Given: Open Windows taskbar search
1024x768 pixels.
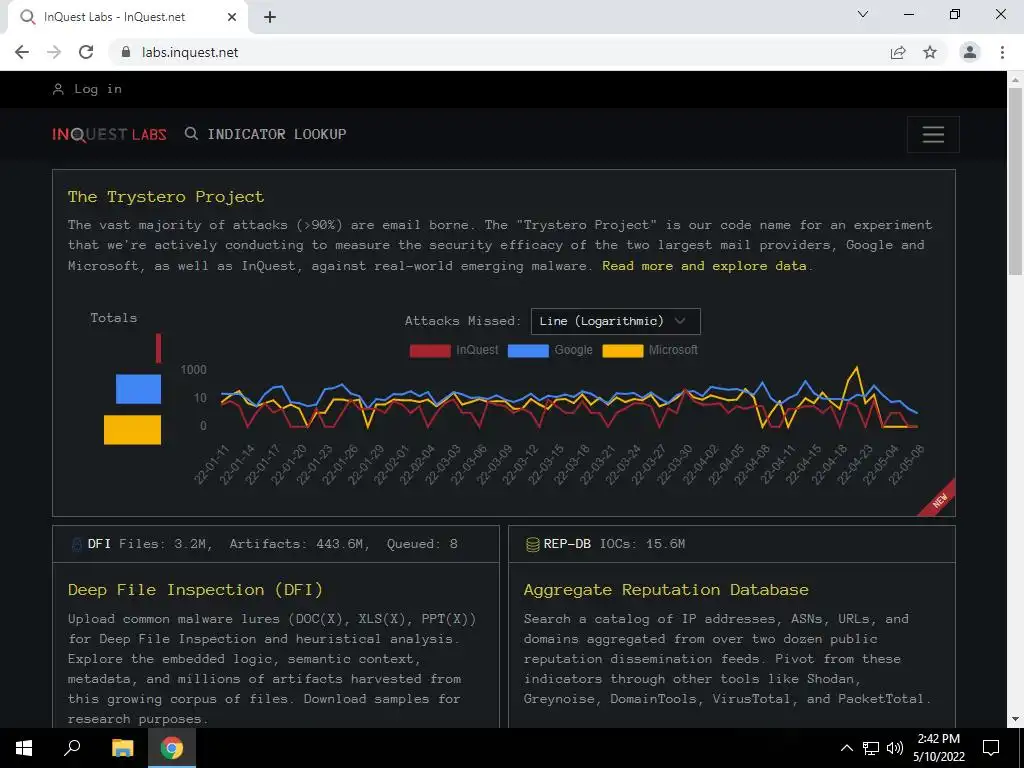Looking at the screenshot, I should coord(72,748).
